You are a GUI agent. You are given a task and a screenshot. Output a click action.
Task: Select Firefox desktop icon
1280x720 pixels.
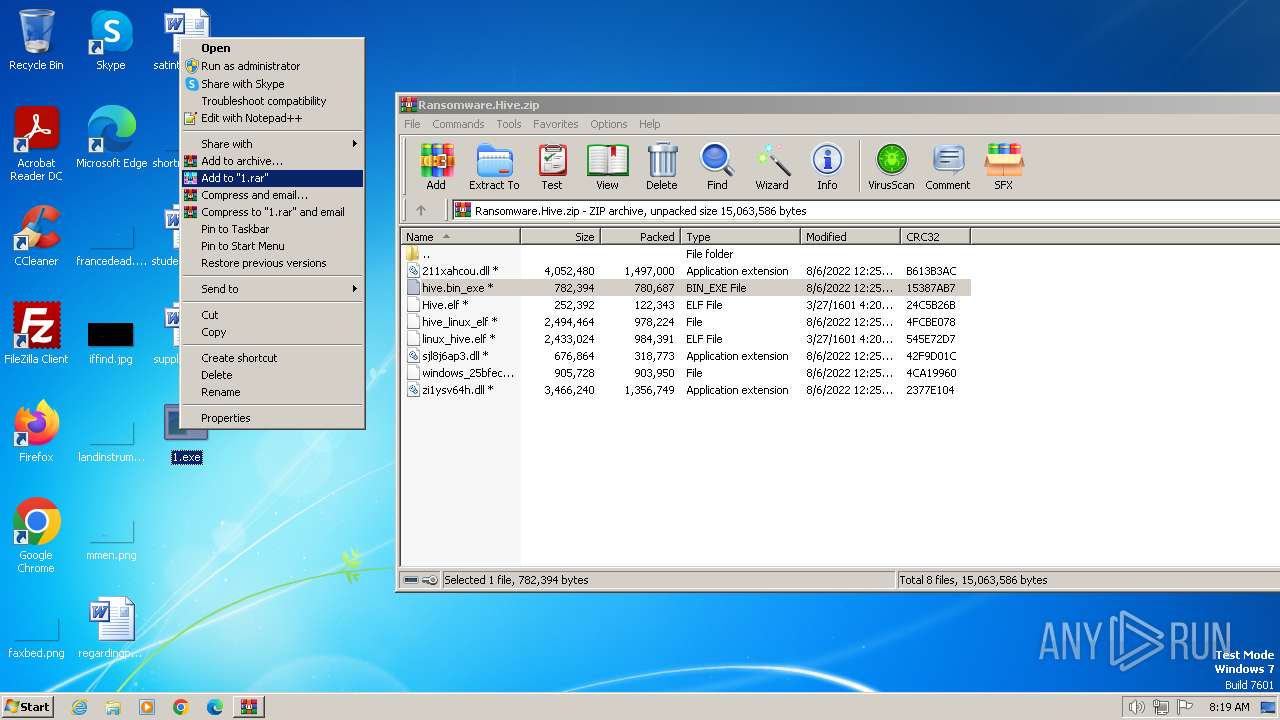click(x=36, y=432)
